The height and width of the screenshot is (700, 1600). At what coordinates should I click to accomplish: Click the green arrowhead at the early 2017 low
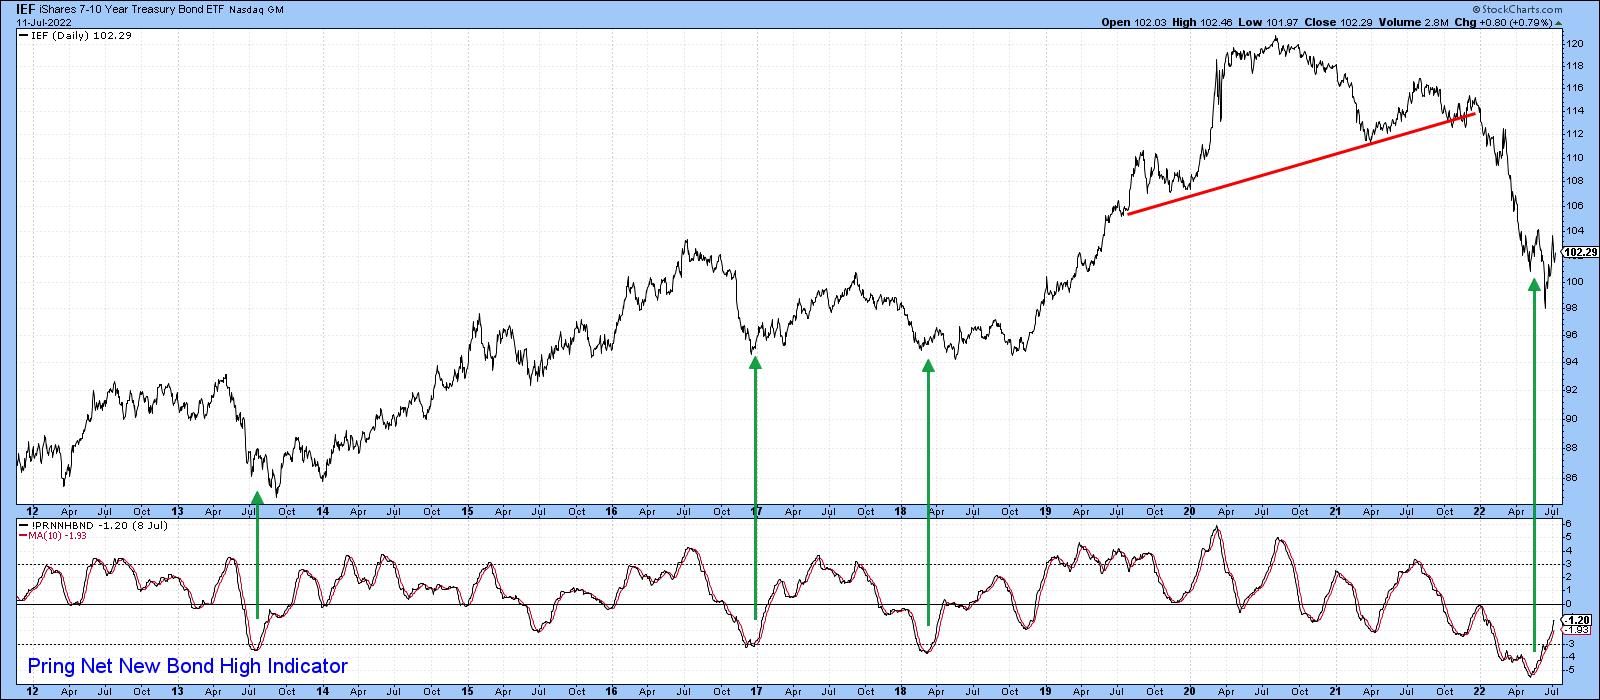755,364
